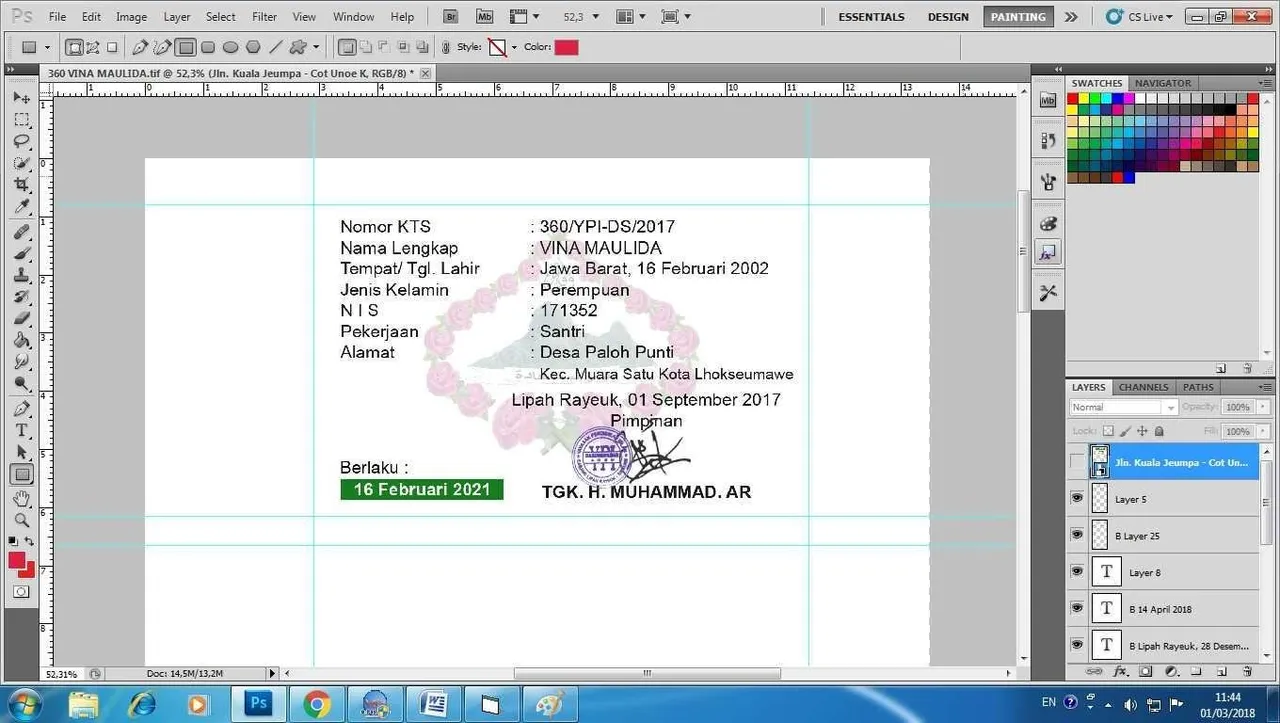Switch to the Essentials workspace
The width and height of the screenshot is (1280, 723).
tap(871, 16)
